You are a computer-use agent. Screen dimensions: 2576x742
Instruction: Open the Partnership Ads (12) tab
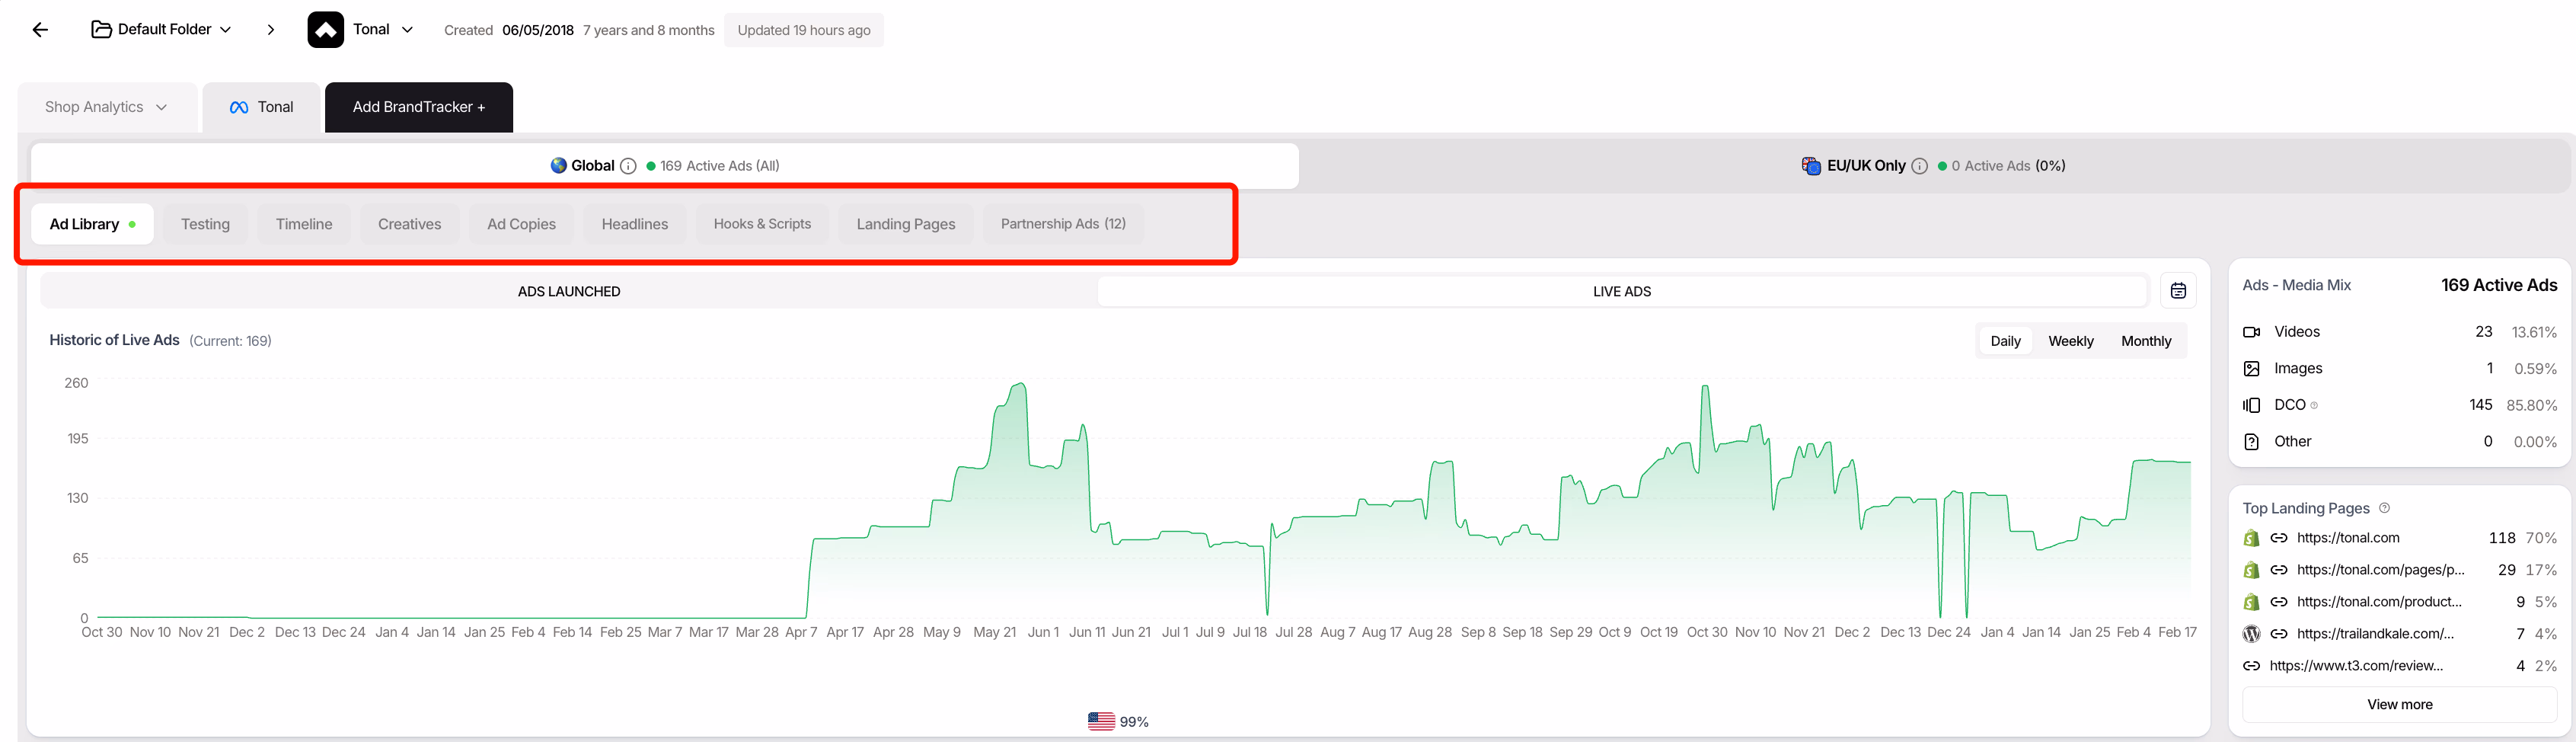pos(1063,224)
